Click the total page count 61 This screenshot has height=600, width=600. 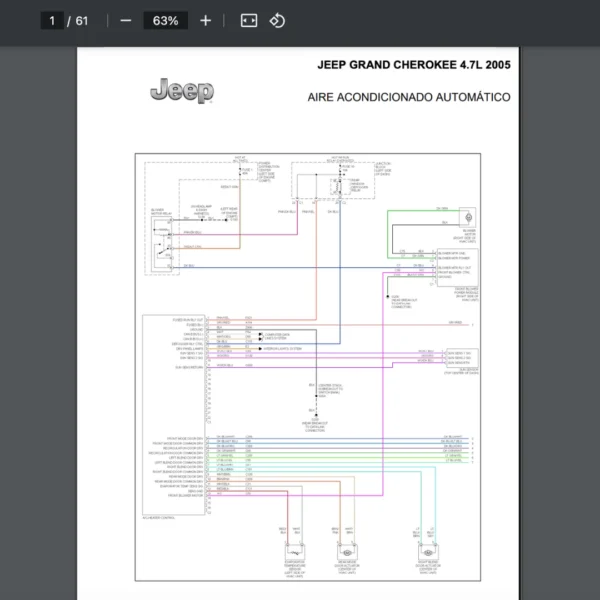82,21
